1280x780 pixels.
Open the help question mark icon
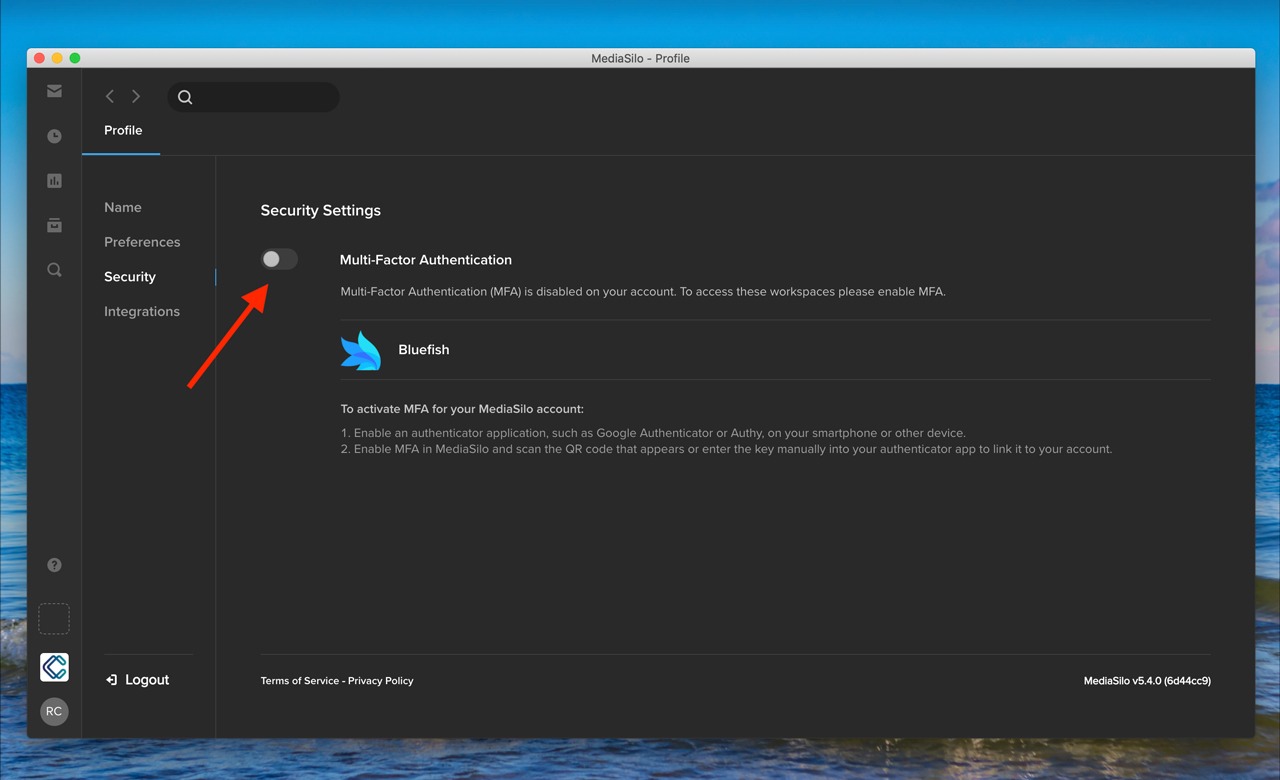click(54, 565)
